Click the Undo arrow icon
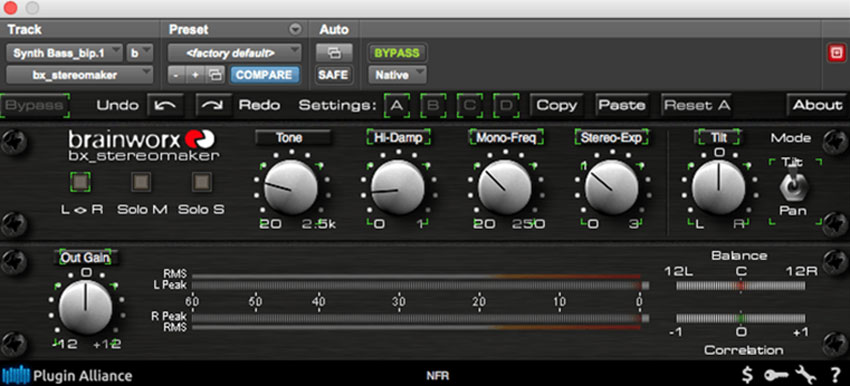 click(165, 105)
